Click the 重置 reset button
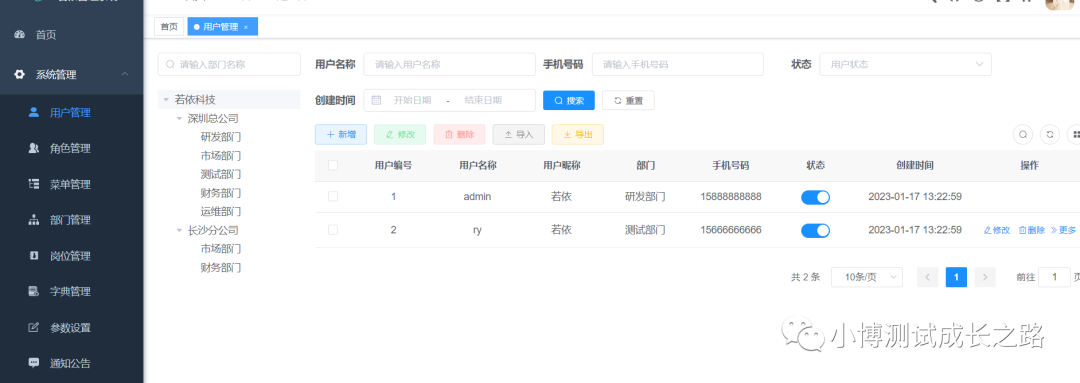1080x383 pixels. (628, 100)
